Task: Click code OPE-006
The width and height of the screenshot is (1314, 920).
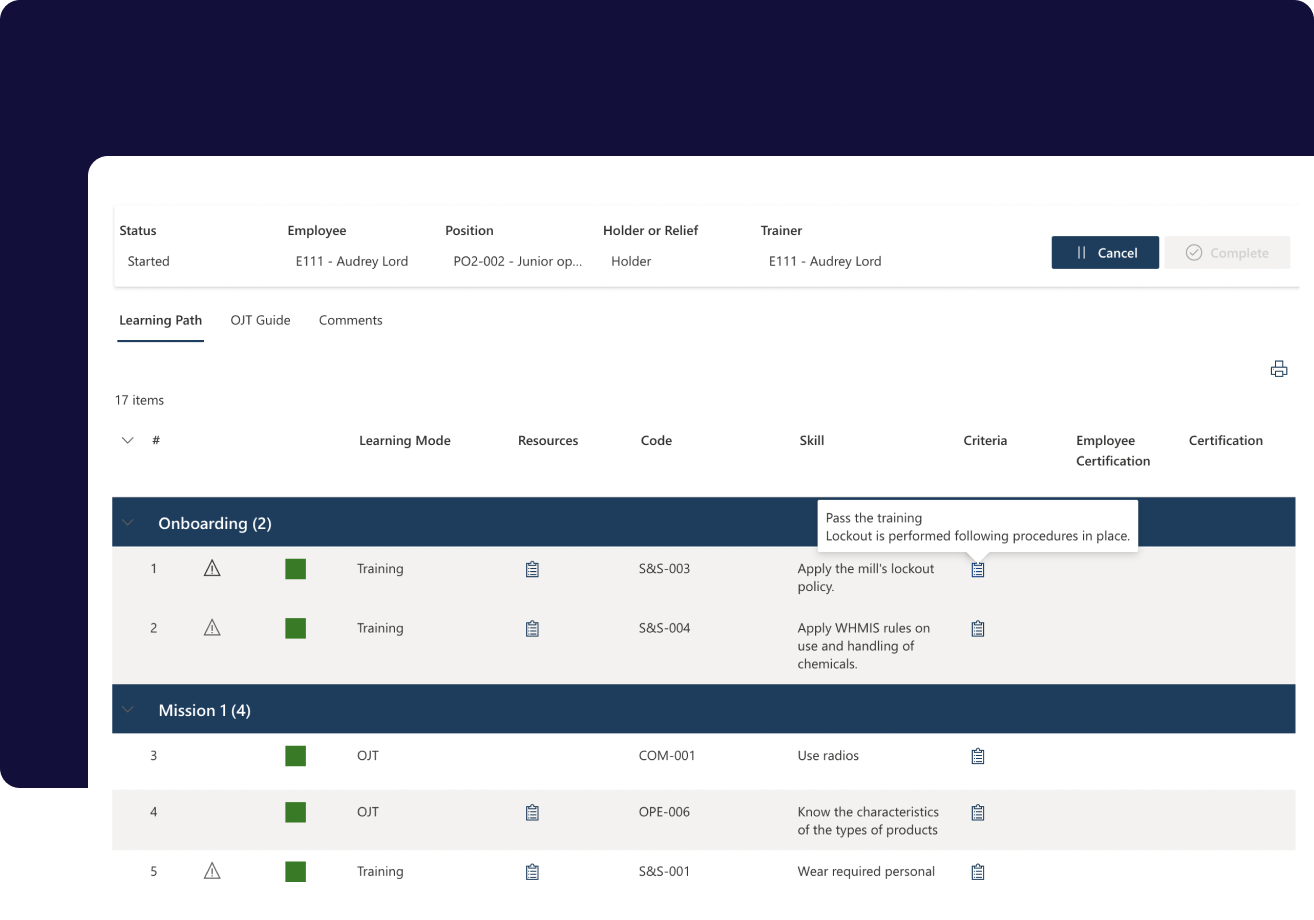Action: [x=664, y=811]
